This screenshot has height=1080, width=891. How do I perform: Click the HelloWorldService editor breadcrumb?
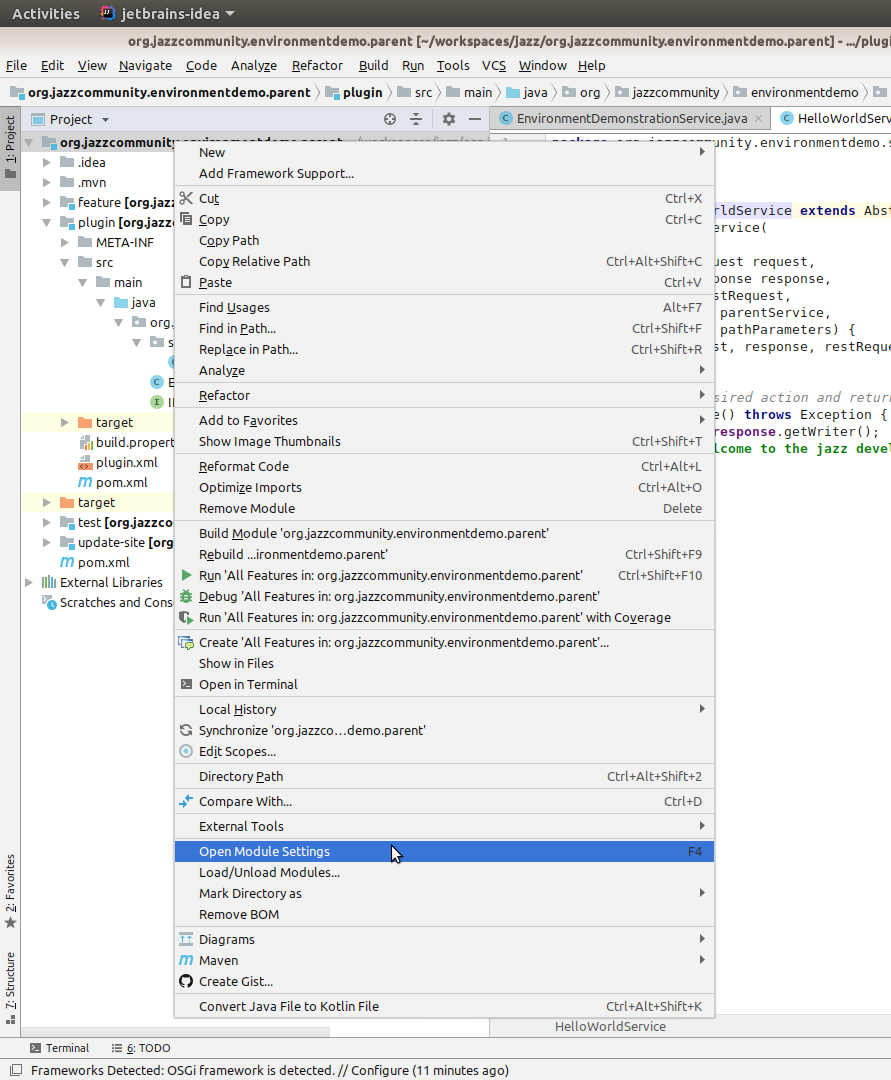(610, 1026)
